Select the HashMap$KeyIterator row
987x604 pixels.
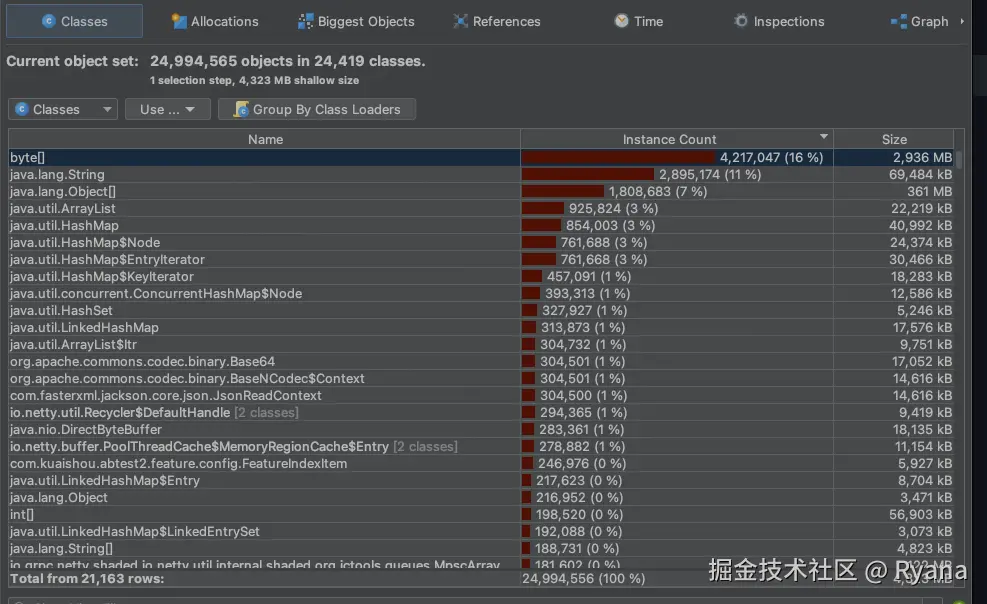[x=482, y=276]
